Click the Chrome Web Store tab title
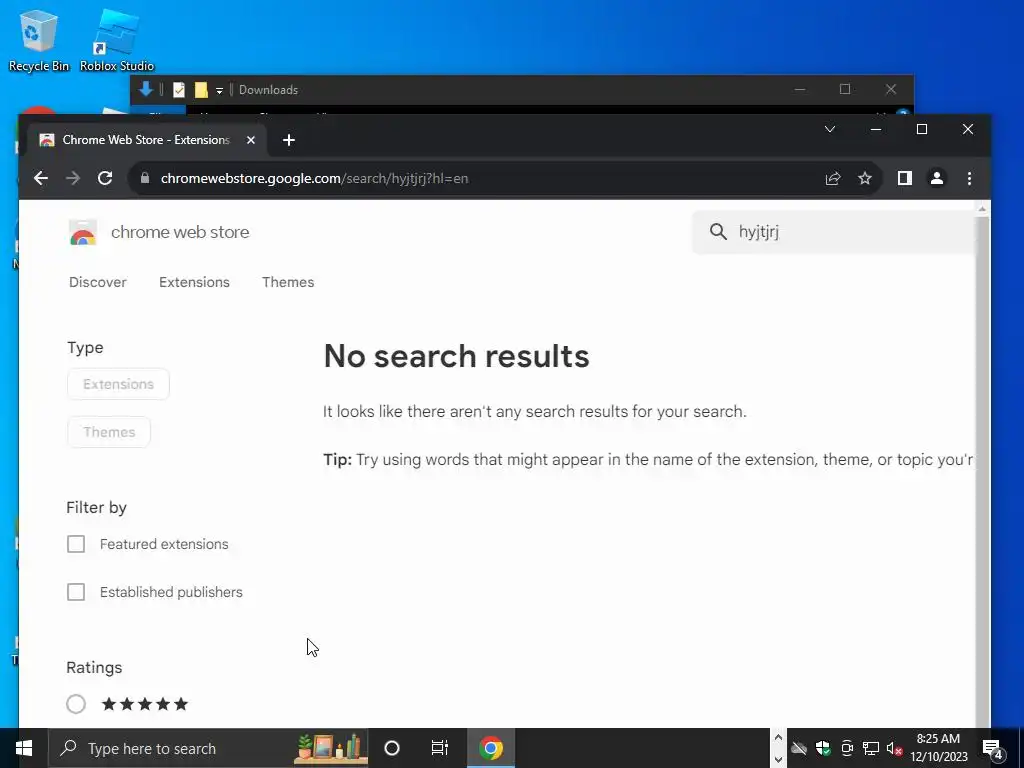Screen dimensions: 1024x768 tap(146, 140)
